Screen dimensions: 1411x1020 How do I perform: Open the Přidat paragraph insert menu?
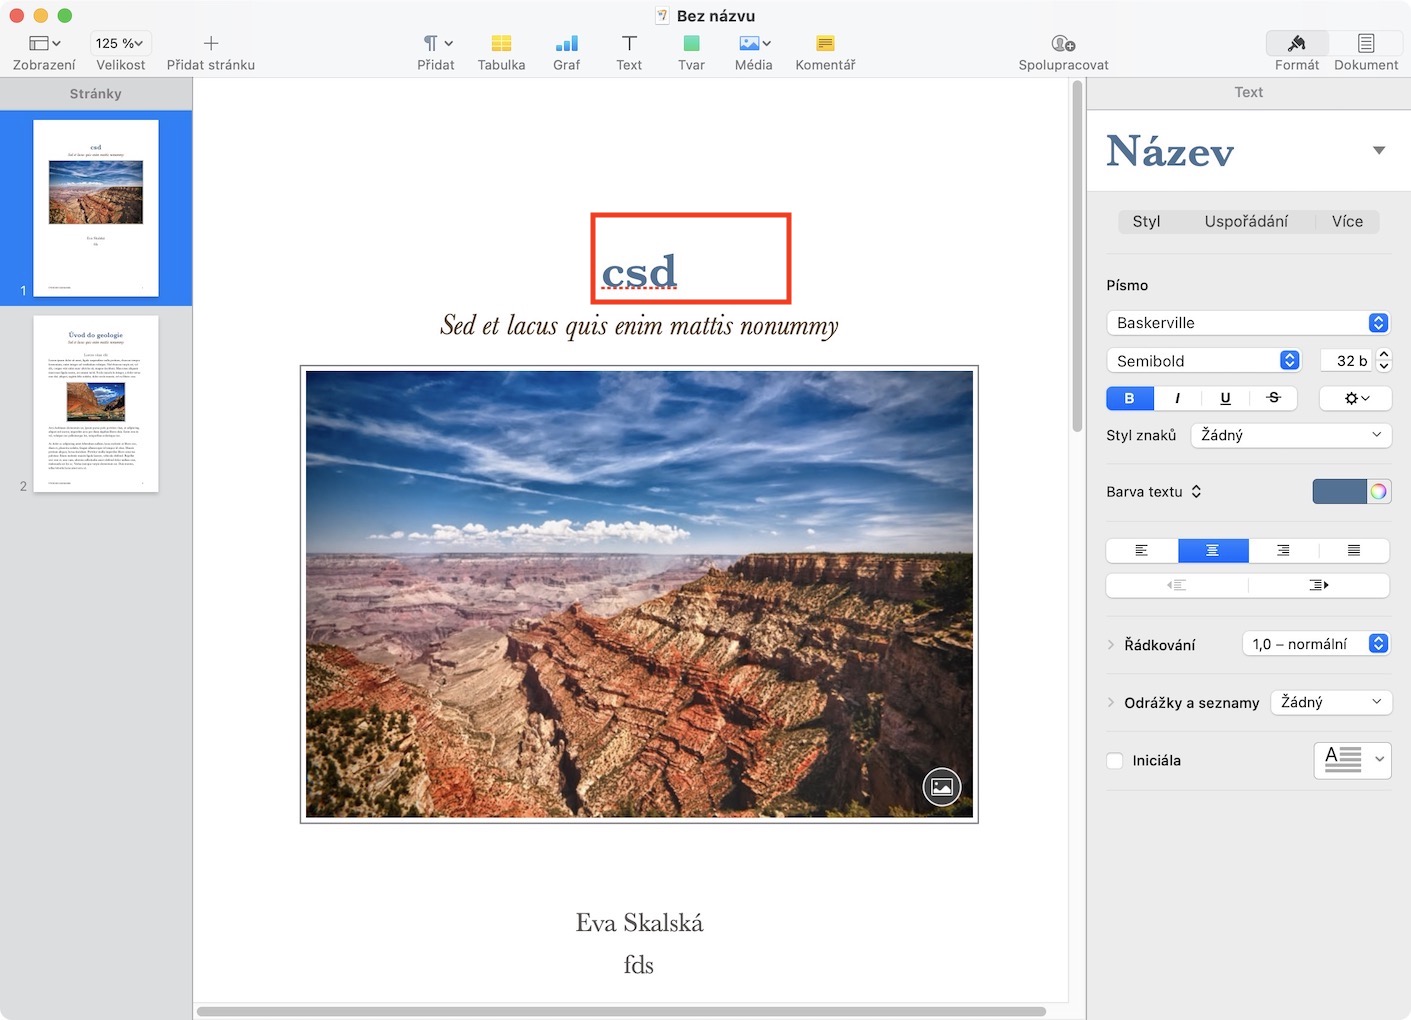pos(437,43)
